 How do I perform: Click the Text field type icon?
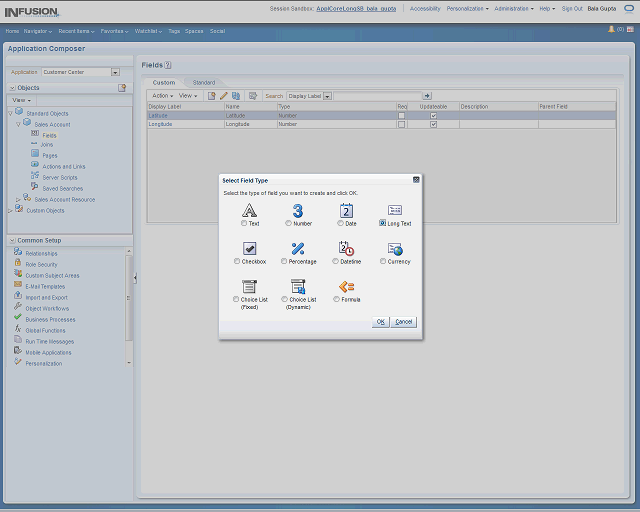(250, 210)
